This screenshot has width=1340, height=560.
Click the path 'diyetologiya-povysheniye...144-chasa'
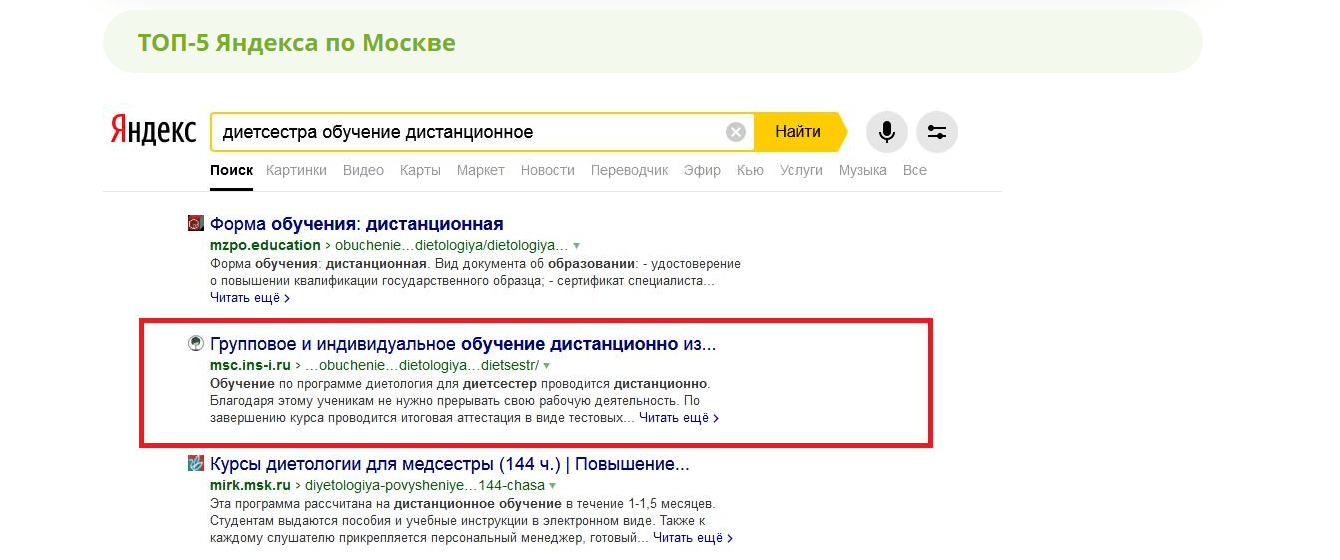pos(423,486)
